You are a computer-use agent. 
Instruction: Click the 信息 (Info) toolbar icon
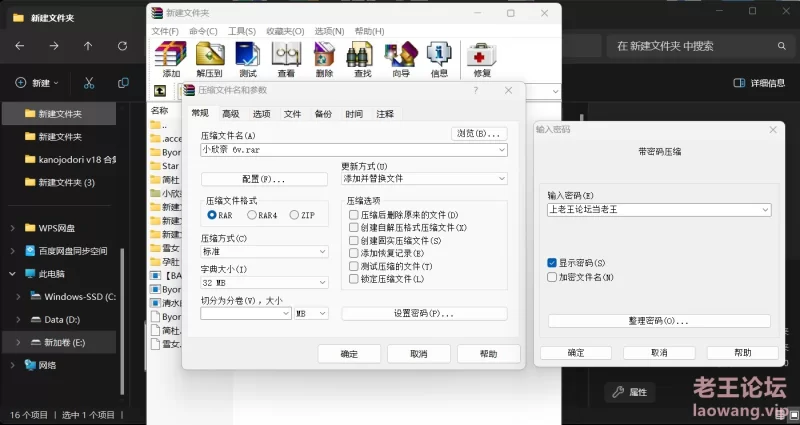coord(439,59)
